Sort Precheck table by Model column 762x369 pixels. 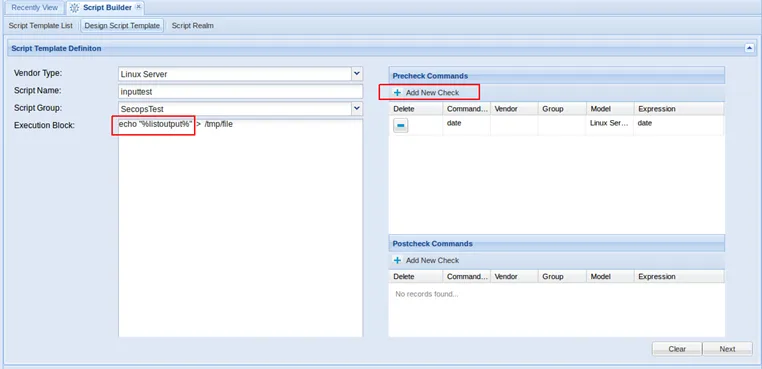point(609,109)
